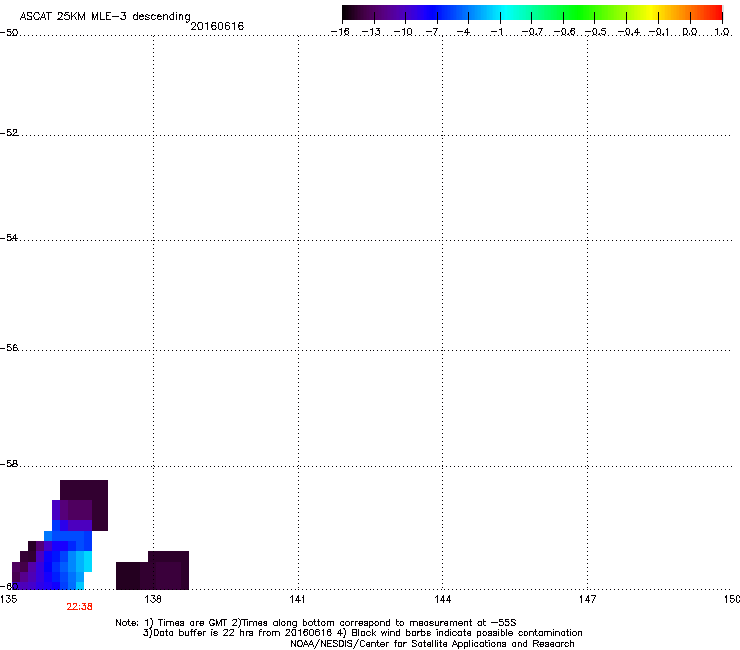Image resolution: width=740 pixels, height=650 pixels.
Task: Click the 138 longitude axis label
Action: [153, 599]
